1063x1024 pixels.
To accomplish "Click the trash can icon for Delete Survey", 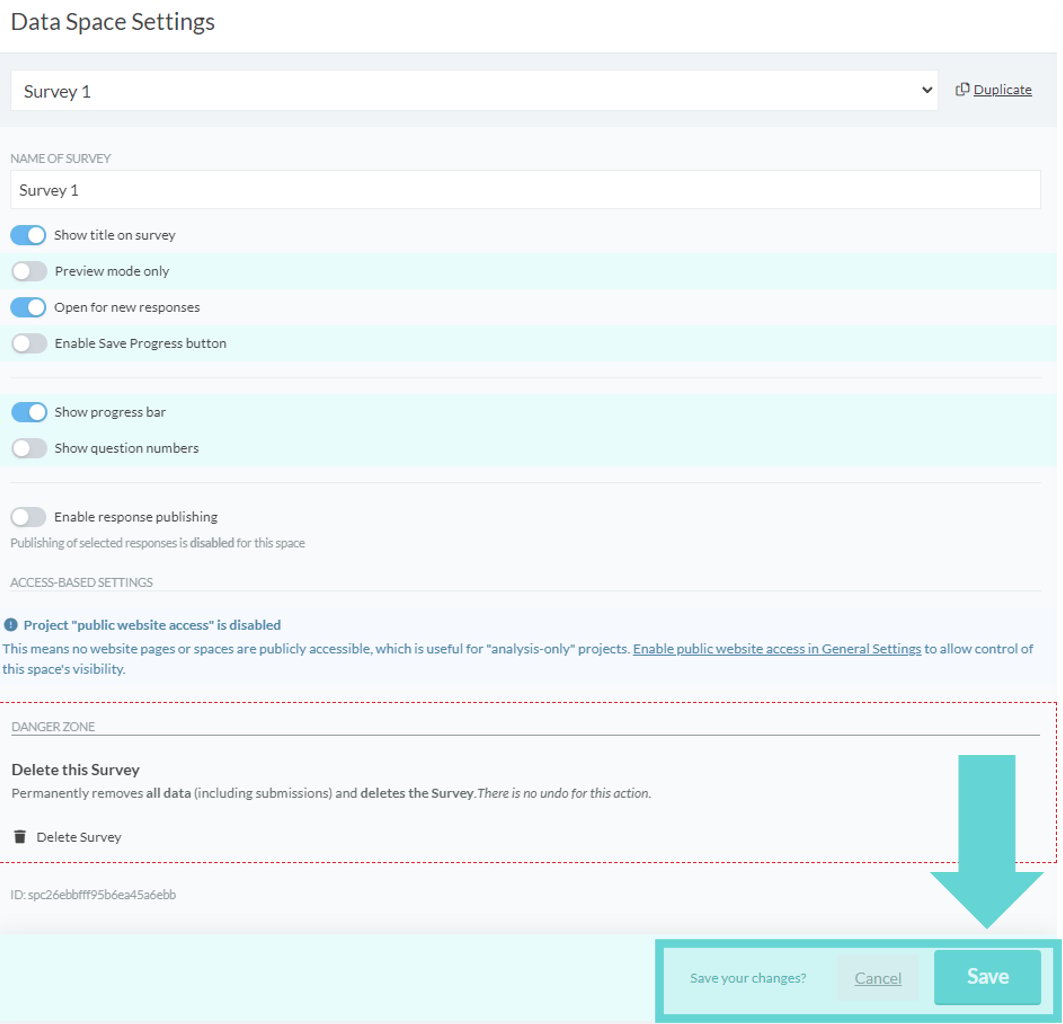I will (x=20, y=837).
